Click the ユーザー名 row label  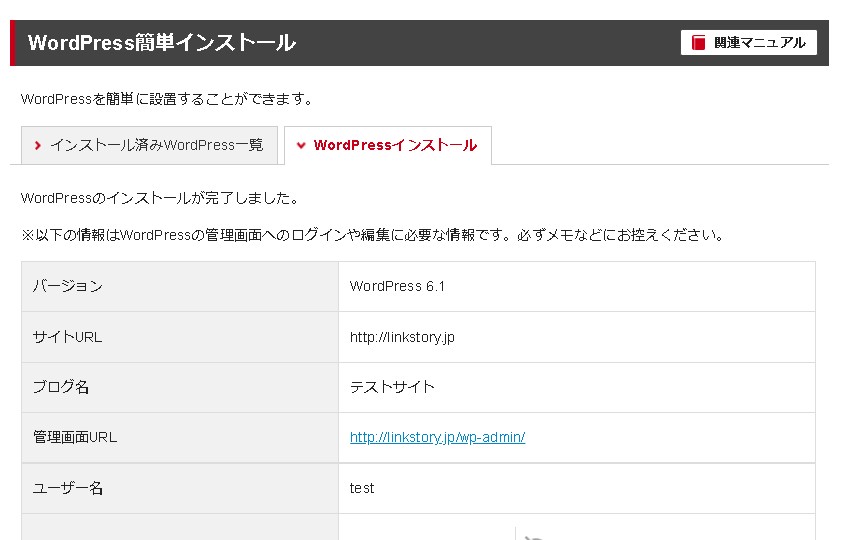point(67,488)
